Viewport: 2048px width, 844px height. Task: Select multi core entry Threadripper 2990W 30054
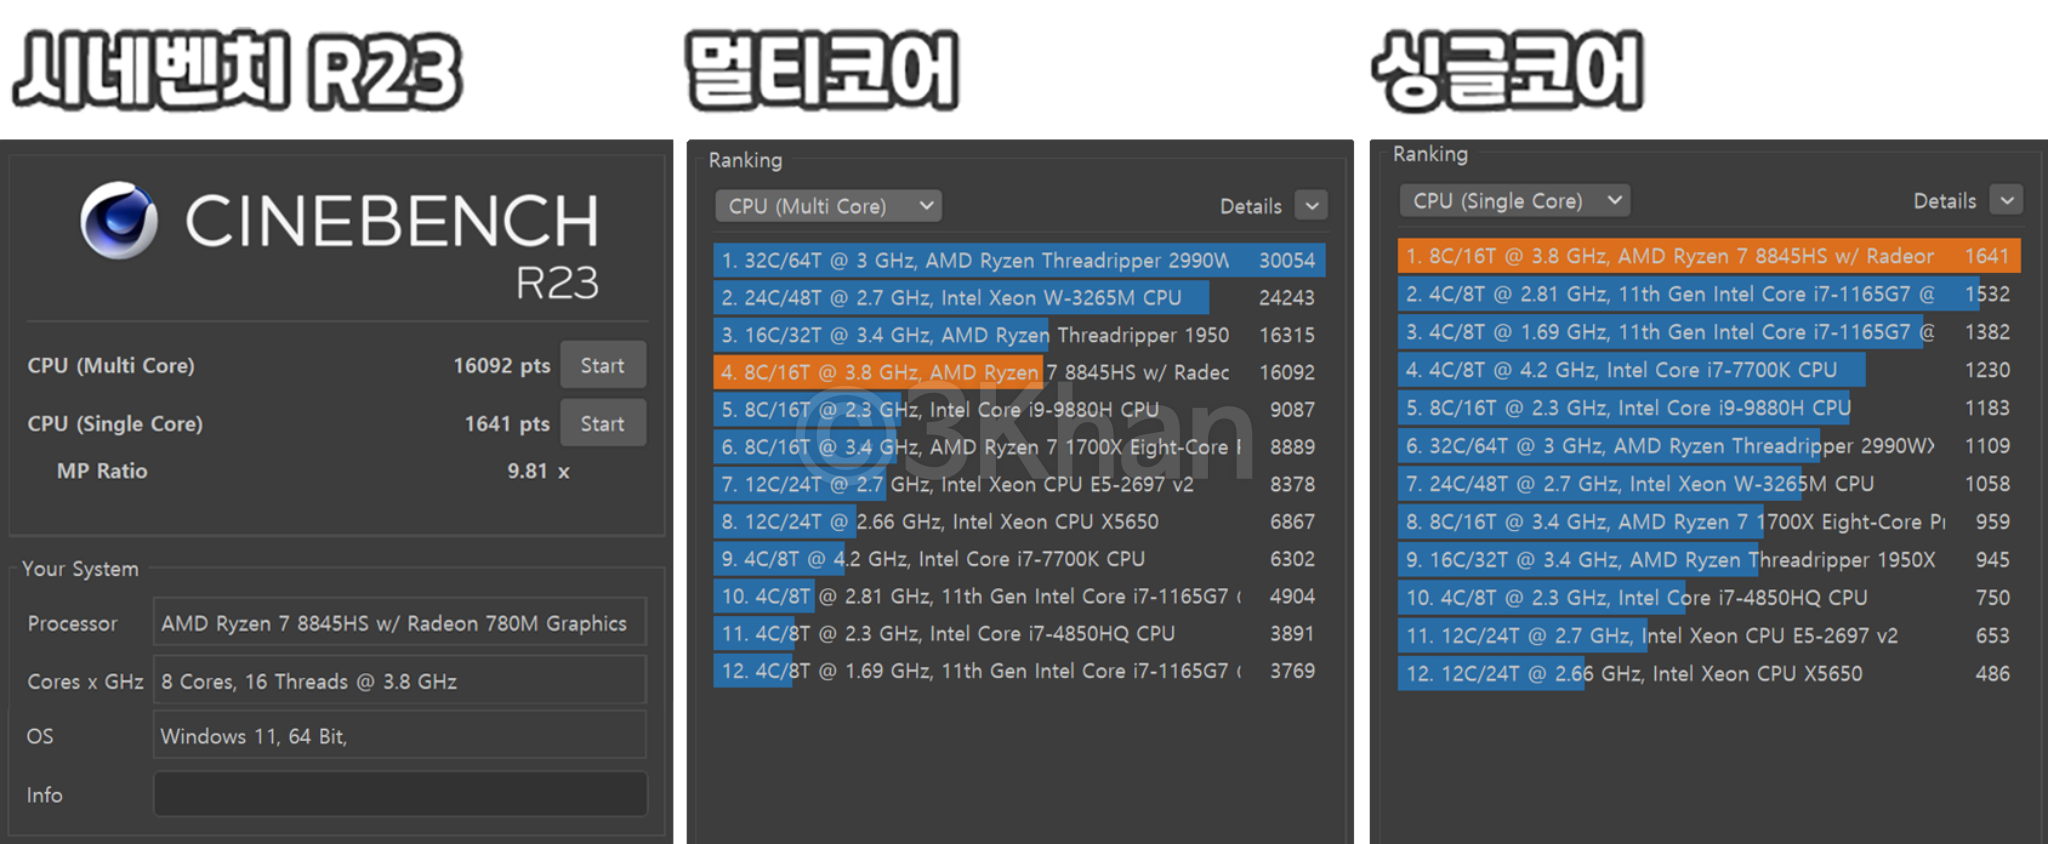coord(1019,260)
